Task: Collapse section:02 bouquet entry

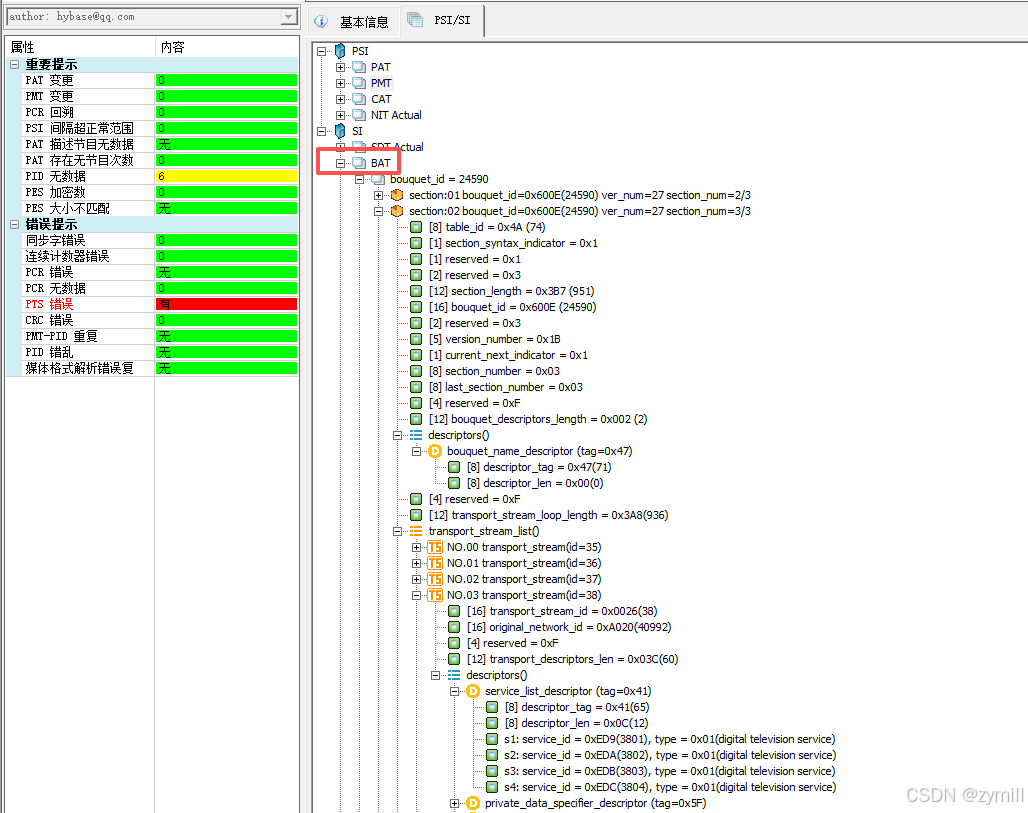Action: [x=378, y=211]
